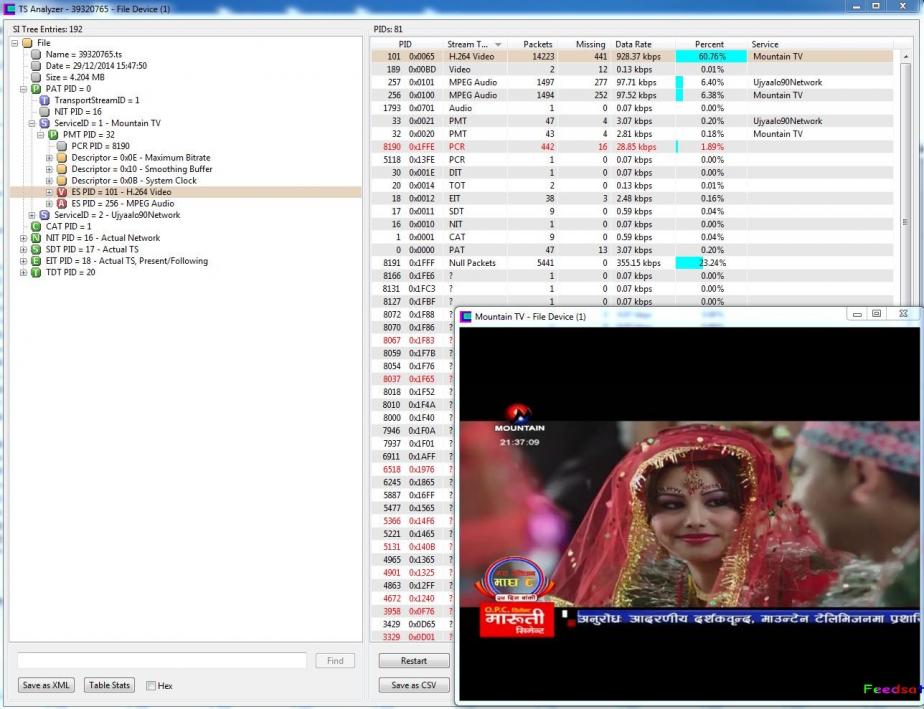
Task: Click the Maximum Bitrate descriptor folder icon
Action: 62,158
